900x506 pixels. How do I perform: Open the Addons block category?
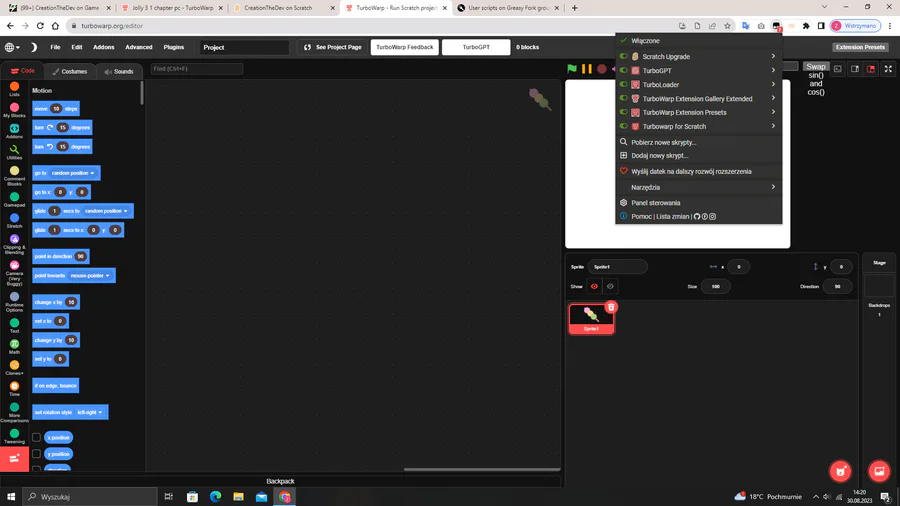tap(14, 131)
